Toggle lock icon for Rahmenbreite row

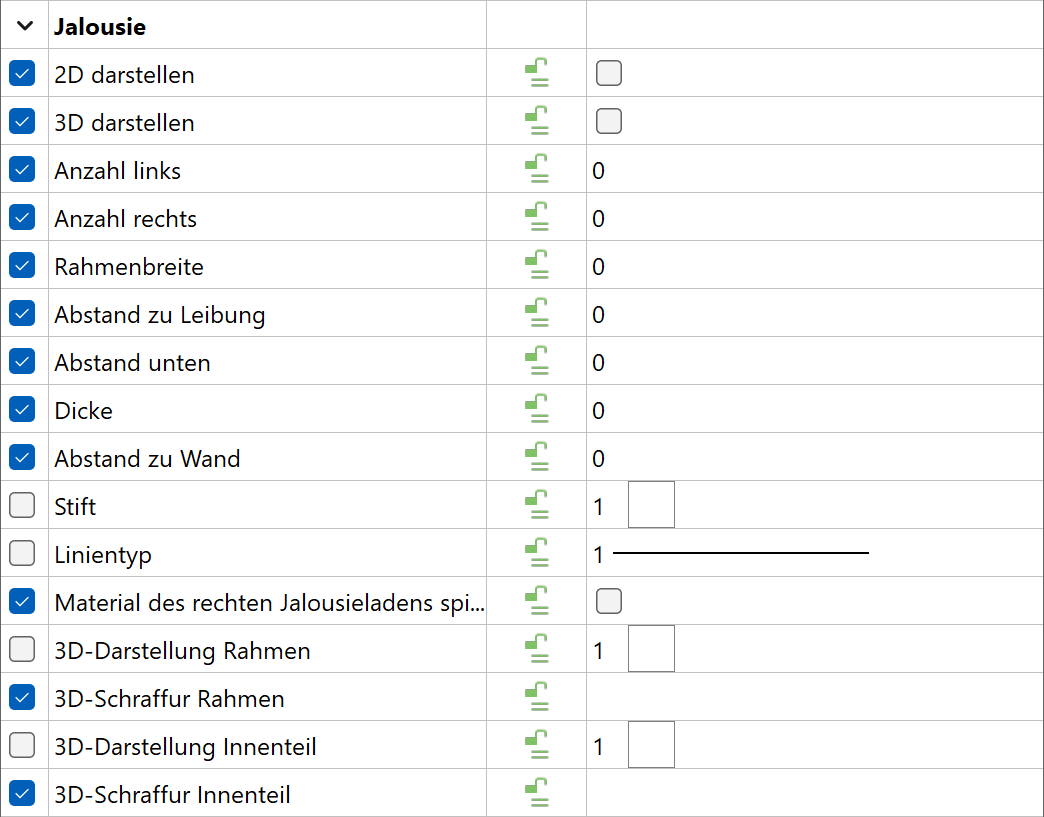tap(537, 265)
